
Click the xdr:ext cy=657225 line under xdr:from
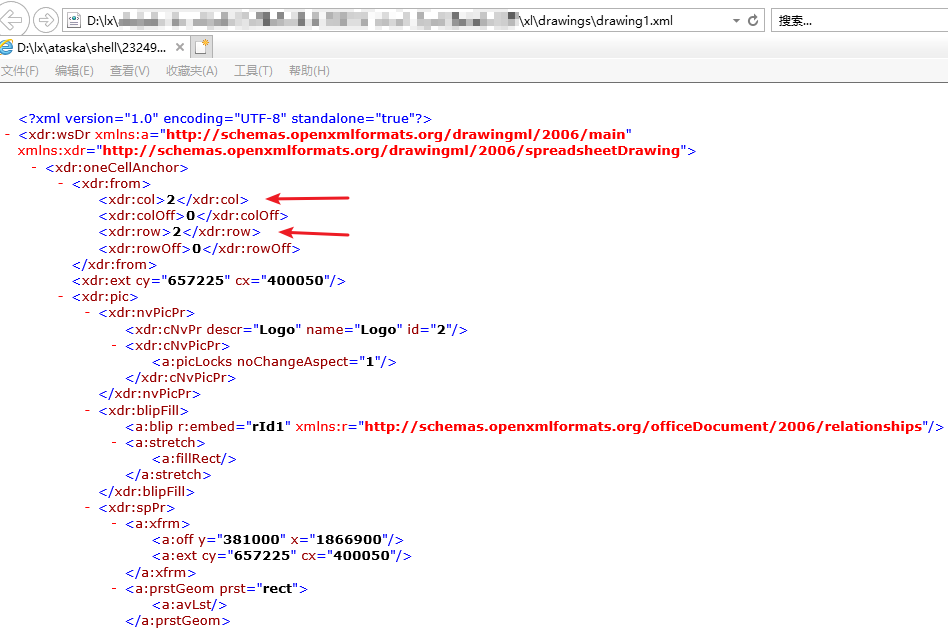[209, 280]
